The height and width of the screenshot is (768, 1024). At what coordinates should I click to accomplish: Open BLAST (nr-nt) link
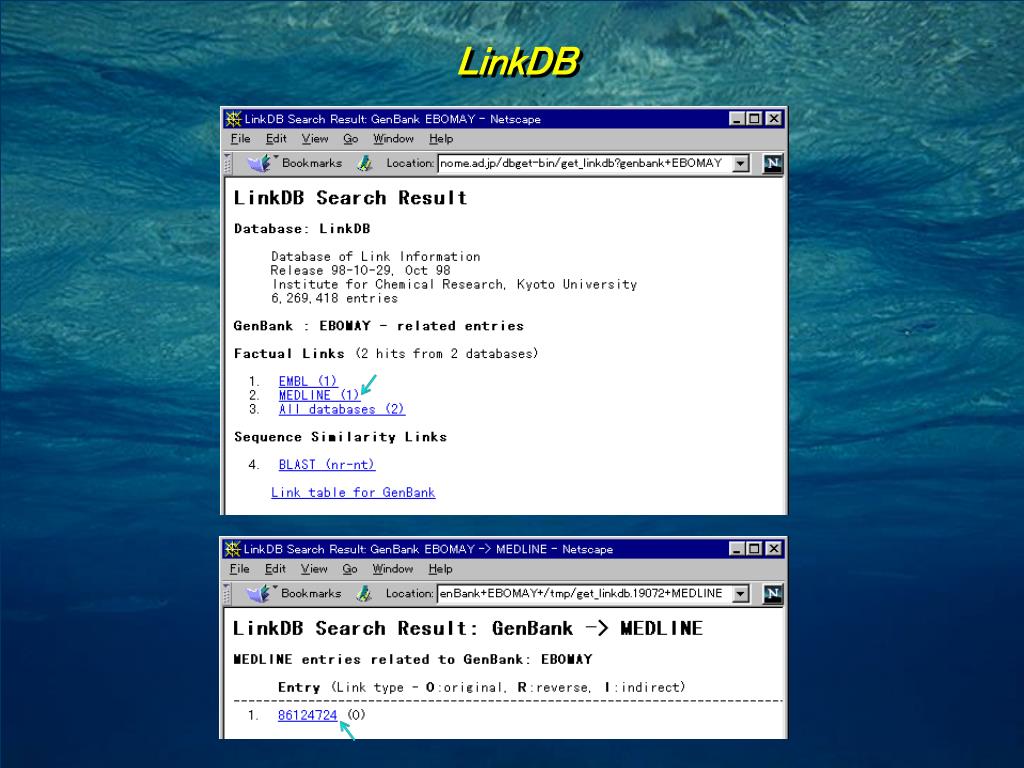tap(327, 465)
